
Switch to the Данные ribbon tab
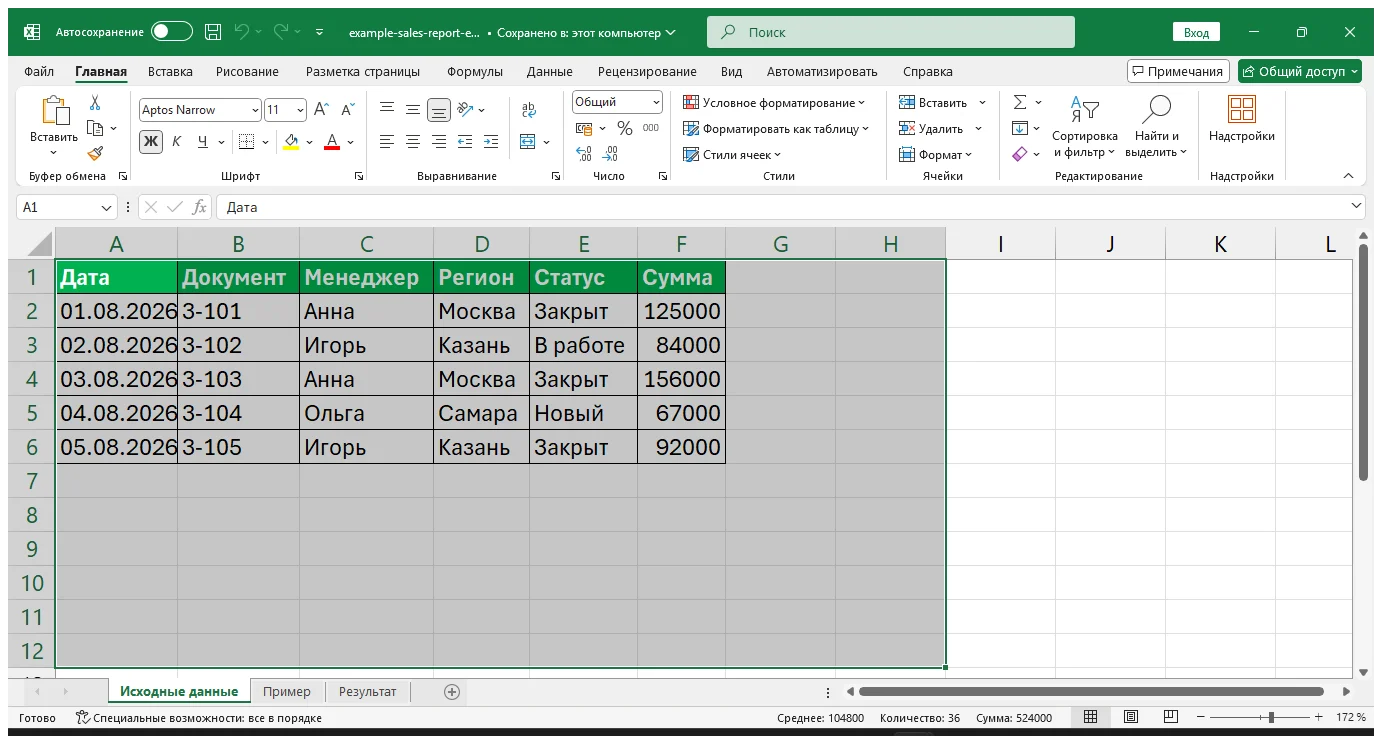pyautogui.click(x=550, y=72)
